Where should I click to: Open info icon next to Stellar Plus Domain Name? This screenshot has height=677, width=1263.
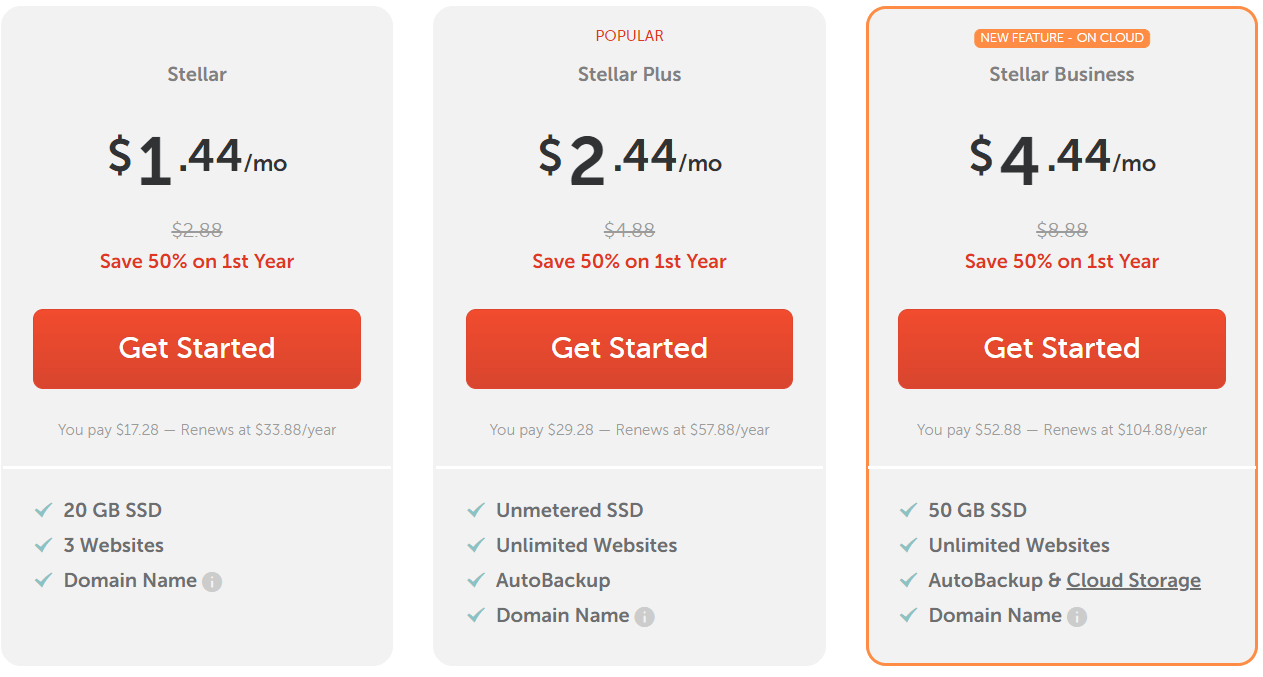coord(645,617)
